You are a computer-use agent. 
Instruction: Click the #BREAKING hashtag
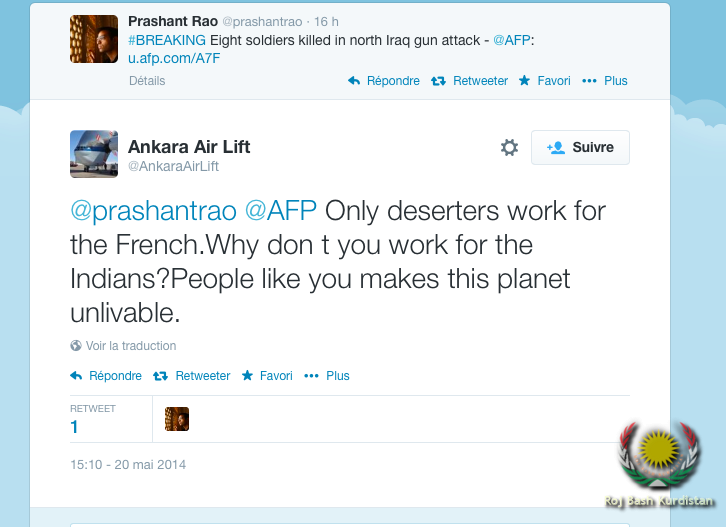(167, 40)
